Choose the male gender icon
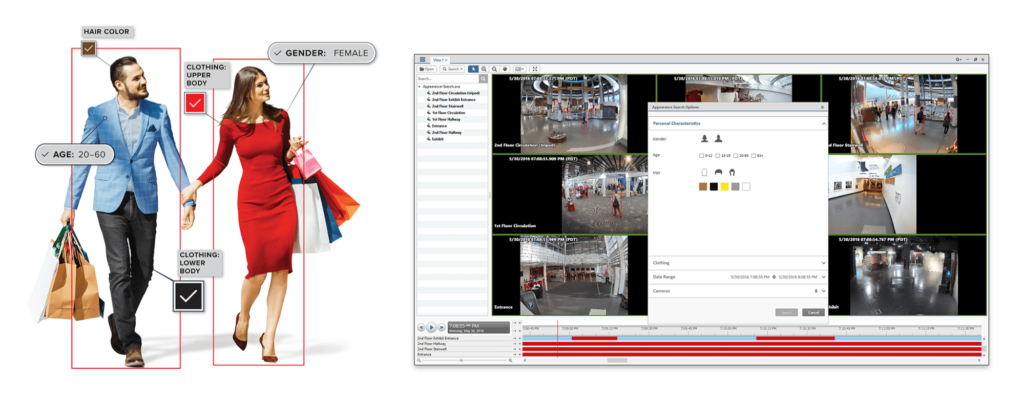 tap(719, 139)
